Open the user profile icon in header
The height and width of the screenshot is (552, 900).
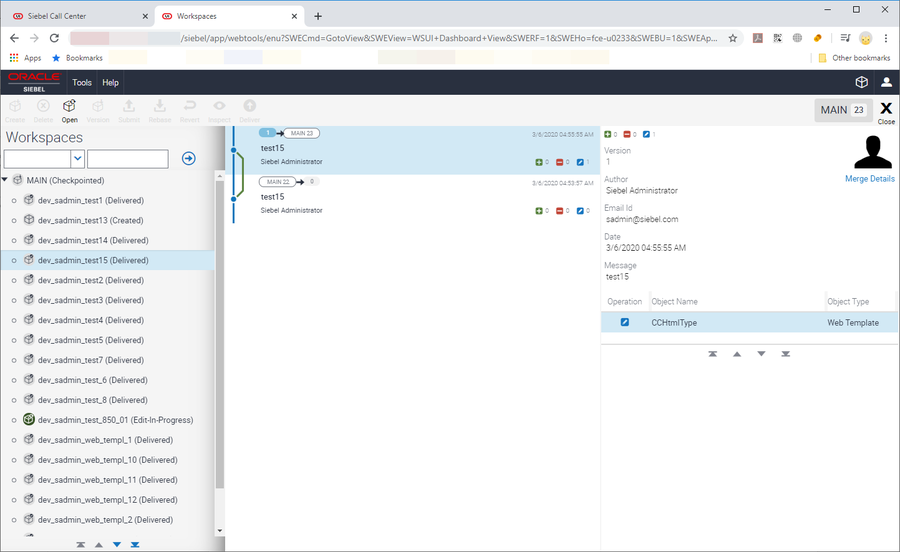coord(886,83)
